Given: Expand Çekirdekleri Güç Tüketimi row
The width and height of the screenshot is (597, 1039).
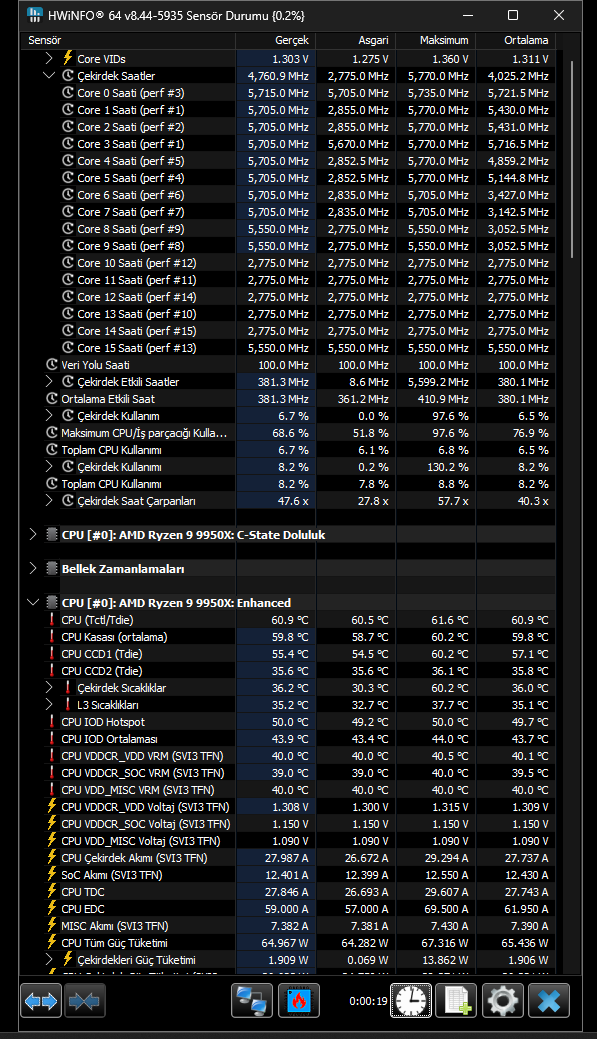Looking at the screenshot, I should pyautogui.click(x=48, y=959).
